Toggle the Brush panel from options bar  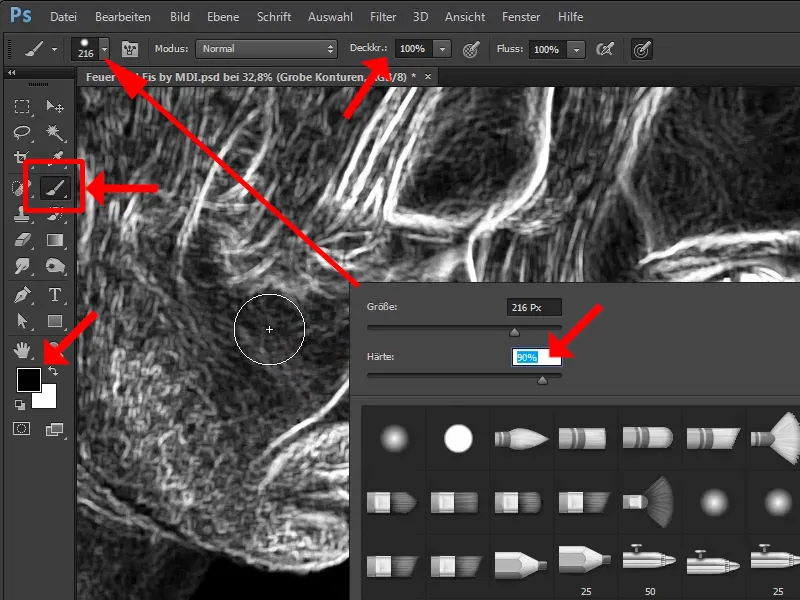(130, 49)
